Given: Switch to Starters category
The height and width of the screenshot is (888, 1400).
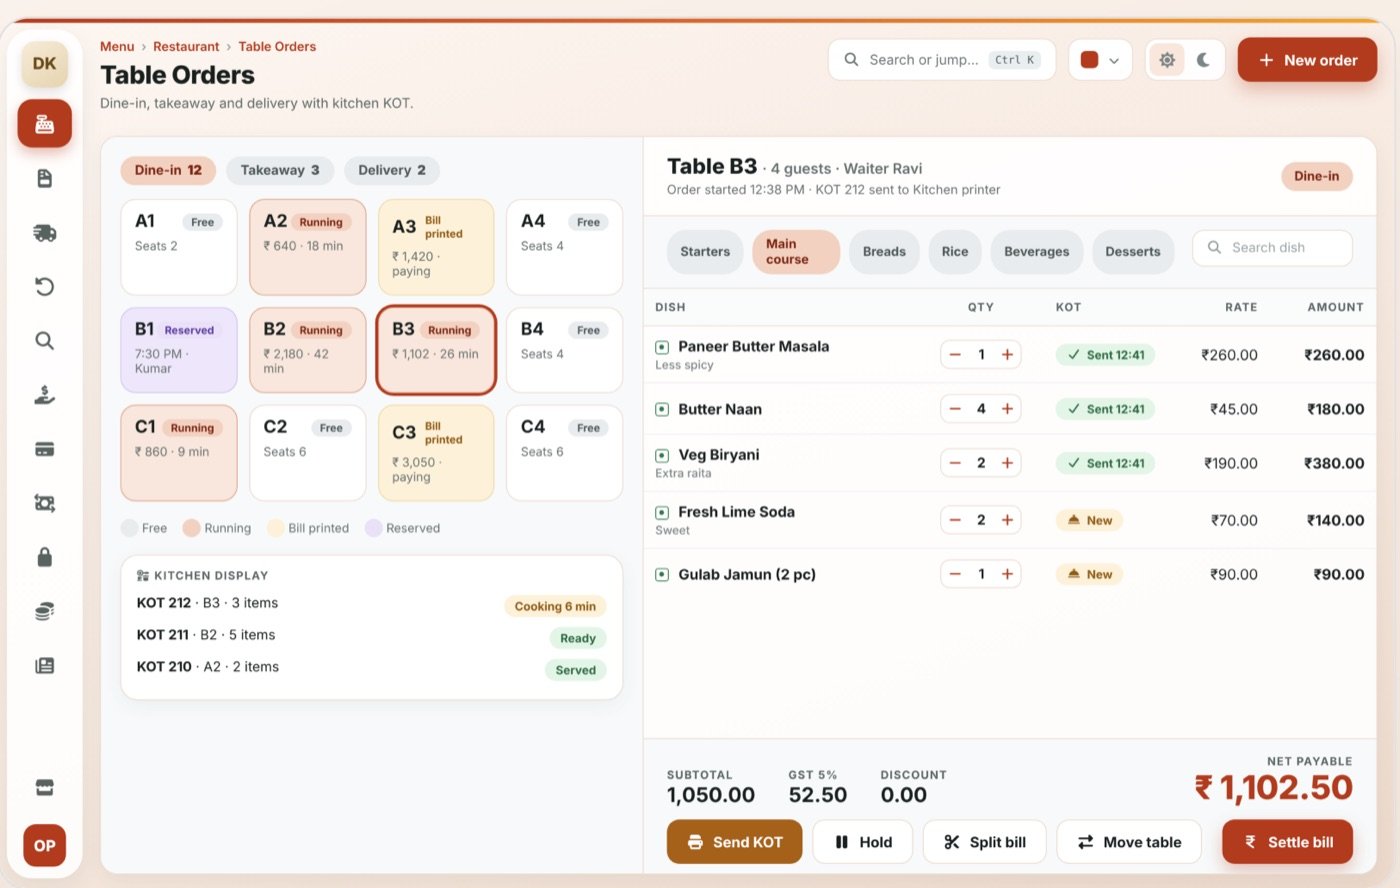Looking at the screenshot, I should pos(705,252).
